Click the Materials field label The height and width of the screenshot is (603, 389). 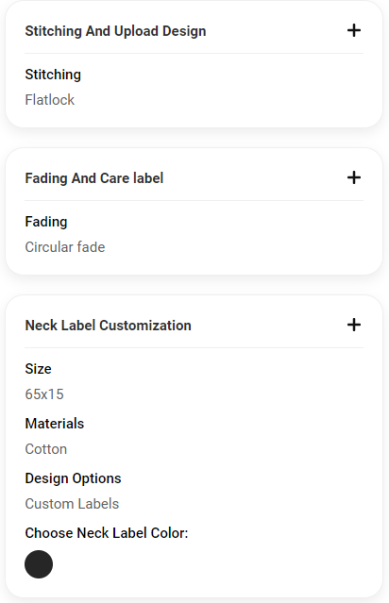(55, 423)
